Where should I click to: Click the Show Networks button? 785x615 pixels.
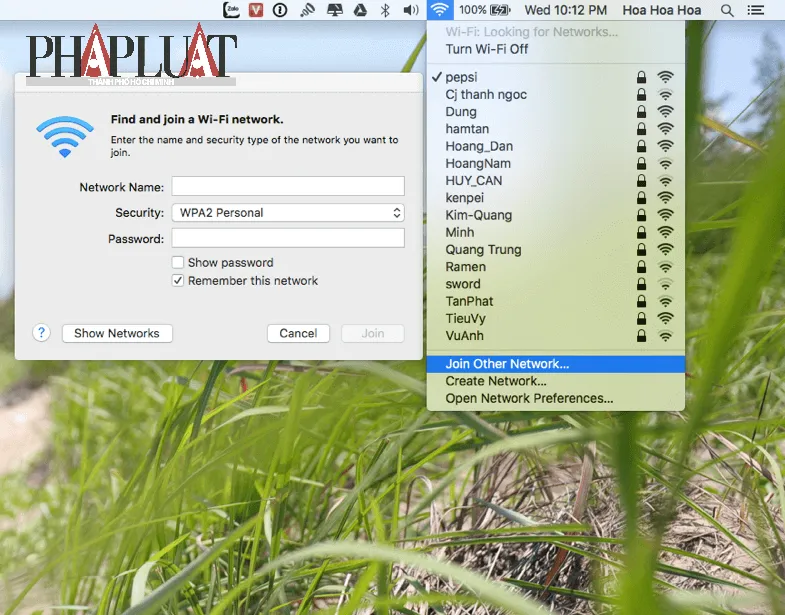coord(117,333)
